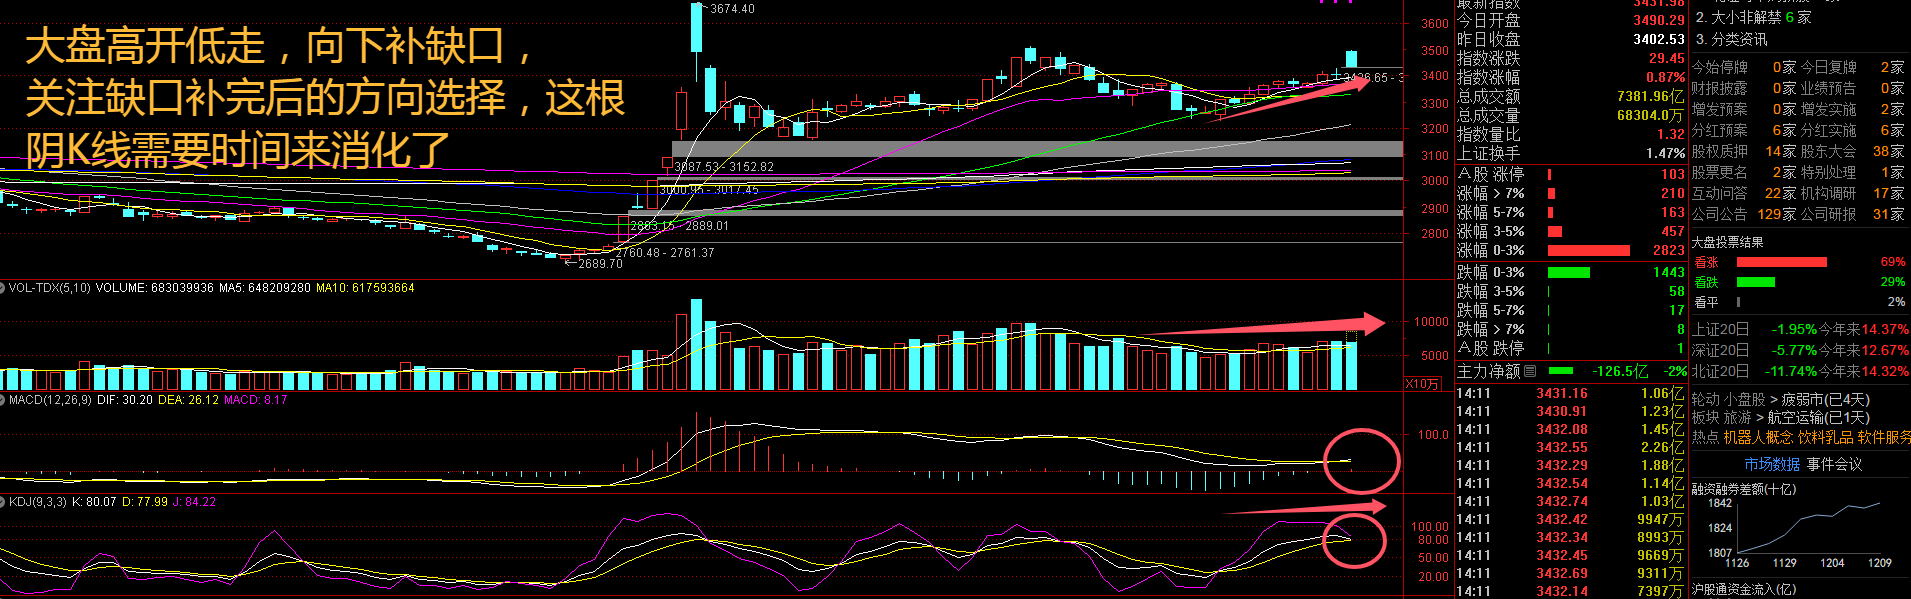Open the 航空运输 sector link
The height and width of the screenshot is (599, 1911).
pyautogui.click(x=1796, y=418)
